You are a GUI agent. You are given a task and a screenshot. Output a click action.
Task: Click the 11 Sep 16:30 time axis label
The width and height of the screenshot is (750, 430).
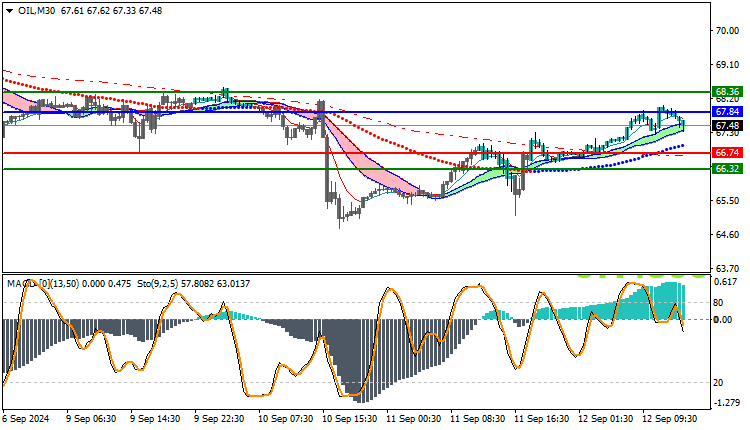pyautogui.click(x=542, y=419)
